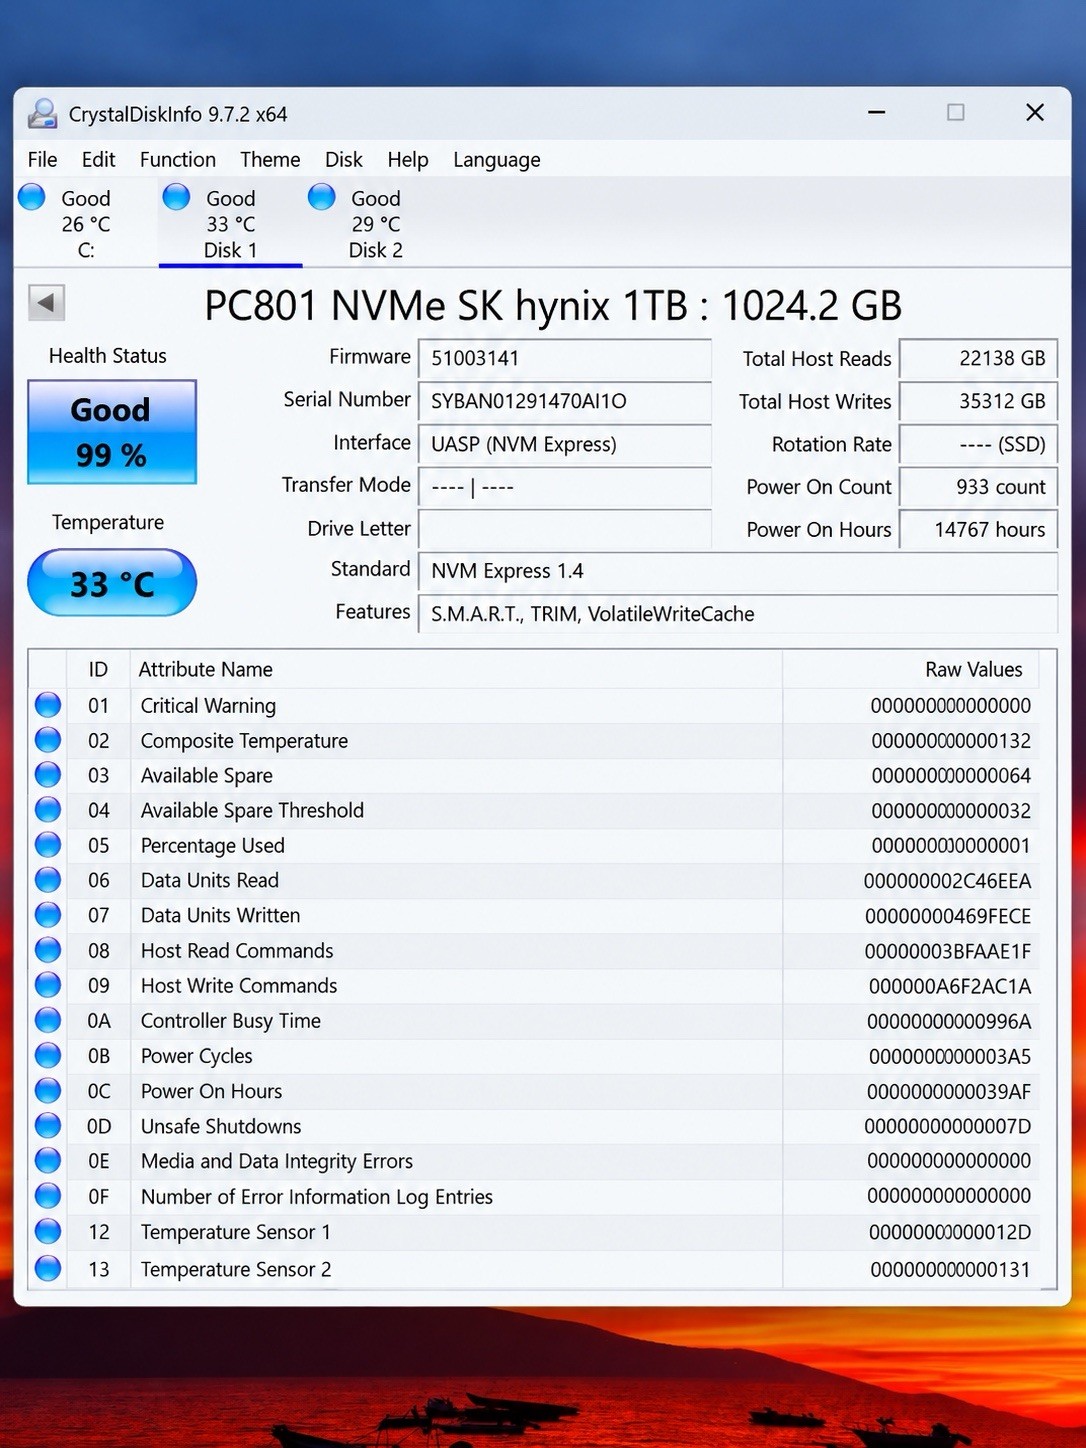This screenshot has height=1448, width=1086.
Task: Click the status orb for Host Write Commands
Action: point(48,985)
